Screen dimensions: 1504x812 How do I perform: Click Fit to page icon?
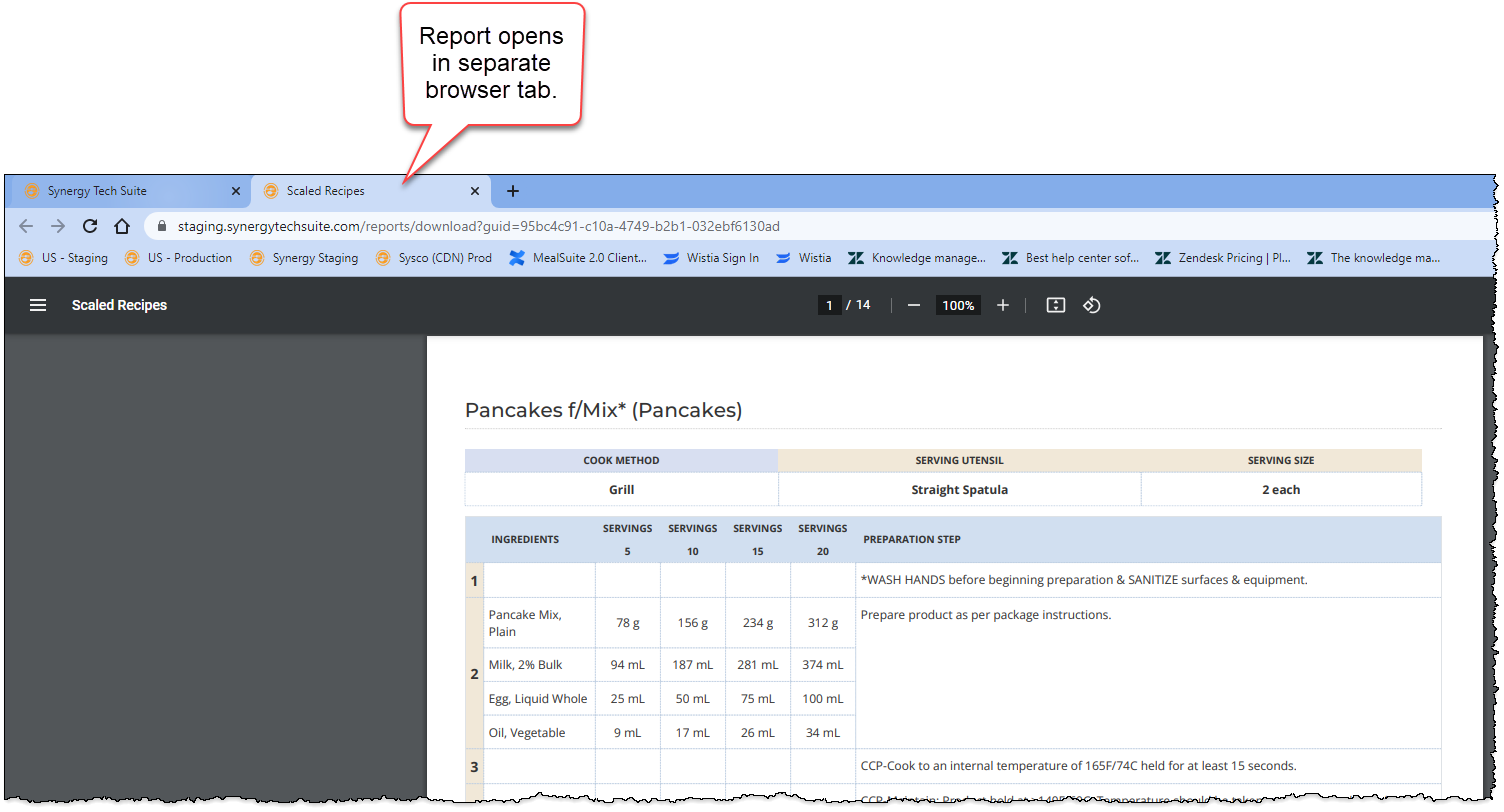point(1055,305)
